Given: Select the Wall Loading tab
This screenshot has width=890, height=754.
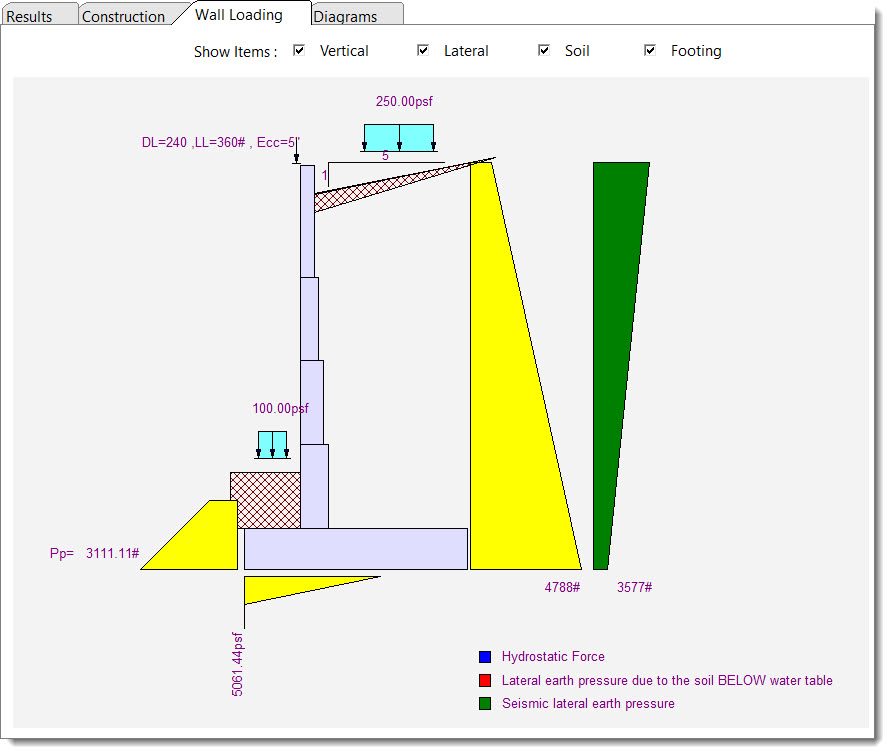Looking at the screenshot, I should [x=239, y=14].
